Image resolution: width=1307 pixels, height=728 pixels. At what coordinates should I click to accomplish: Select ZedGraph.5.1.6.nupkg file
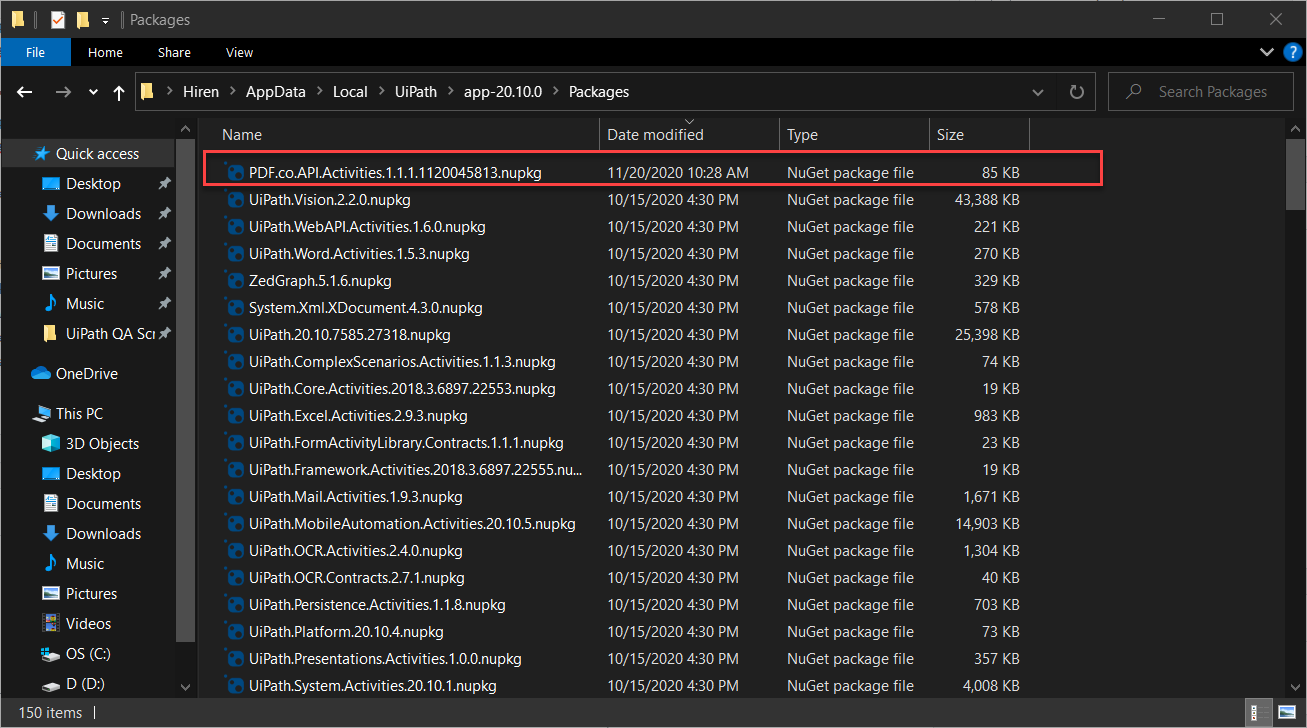320,281
